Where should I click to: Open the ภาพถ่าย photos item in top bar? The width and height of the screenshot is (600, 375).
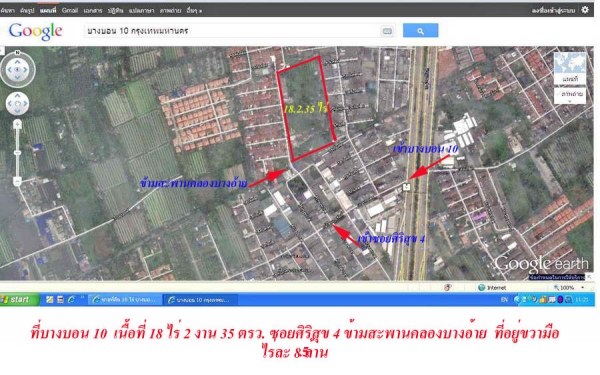point(170,10)
